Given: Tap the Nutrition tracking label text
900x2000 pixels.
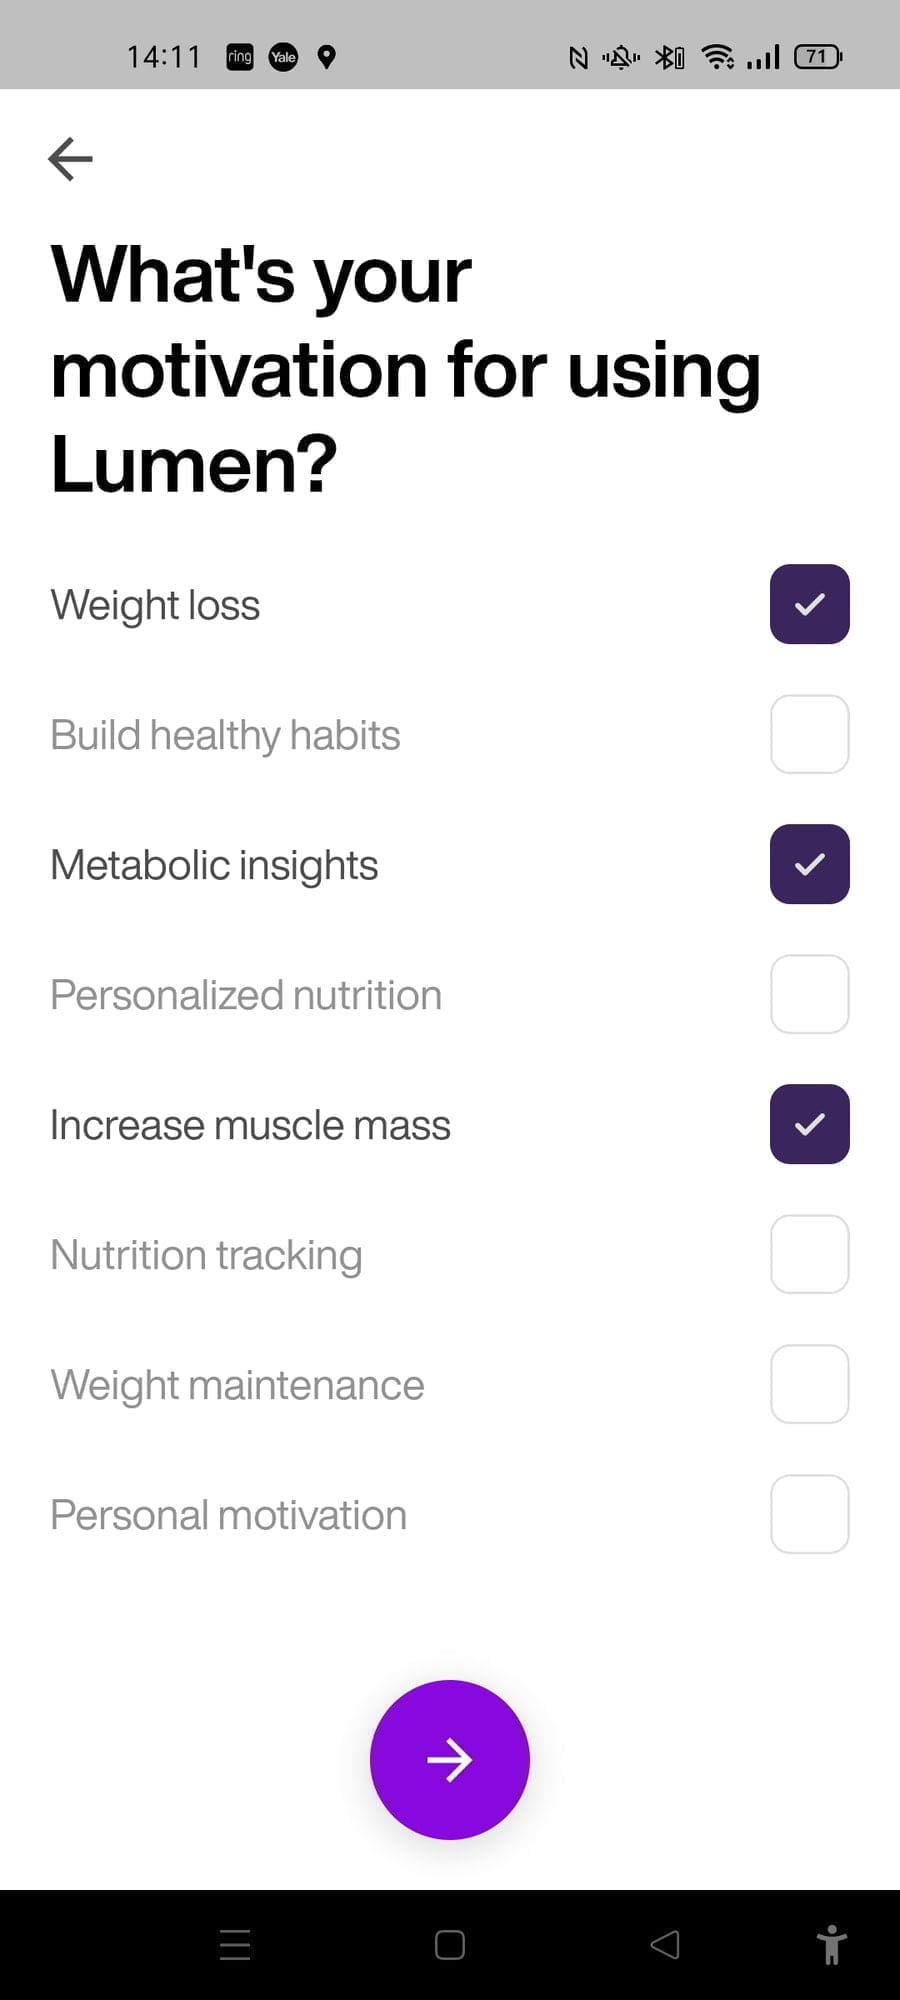Looking at the screenshot, I should click(206, 1255).
